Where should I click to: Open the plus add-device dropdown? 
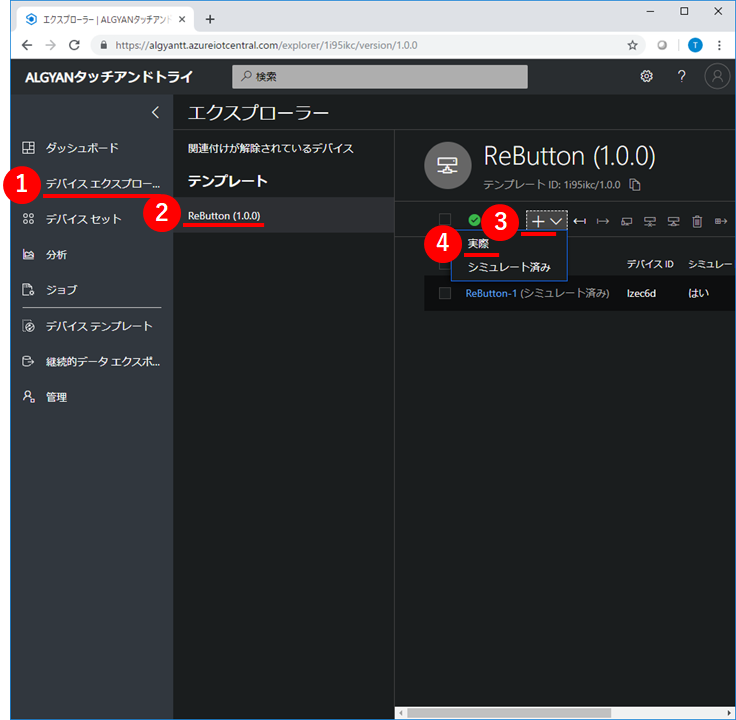[x=547, y=221]
